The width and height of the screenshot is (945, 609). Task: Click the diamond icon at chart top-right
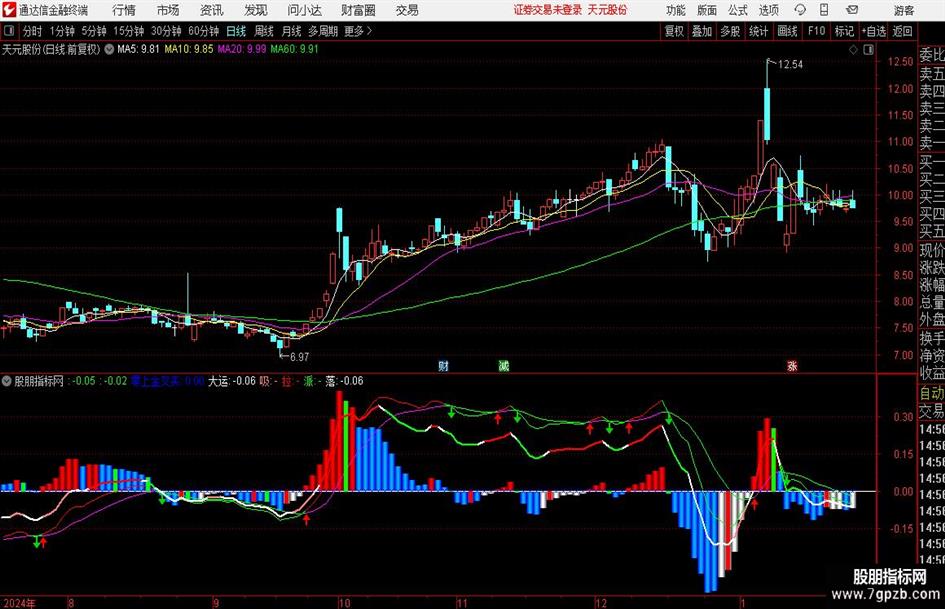pyautogui.click(x=853, y=50)
